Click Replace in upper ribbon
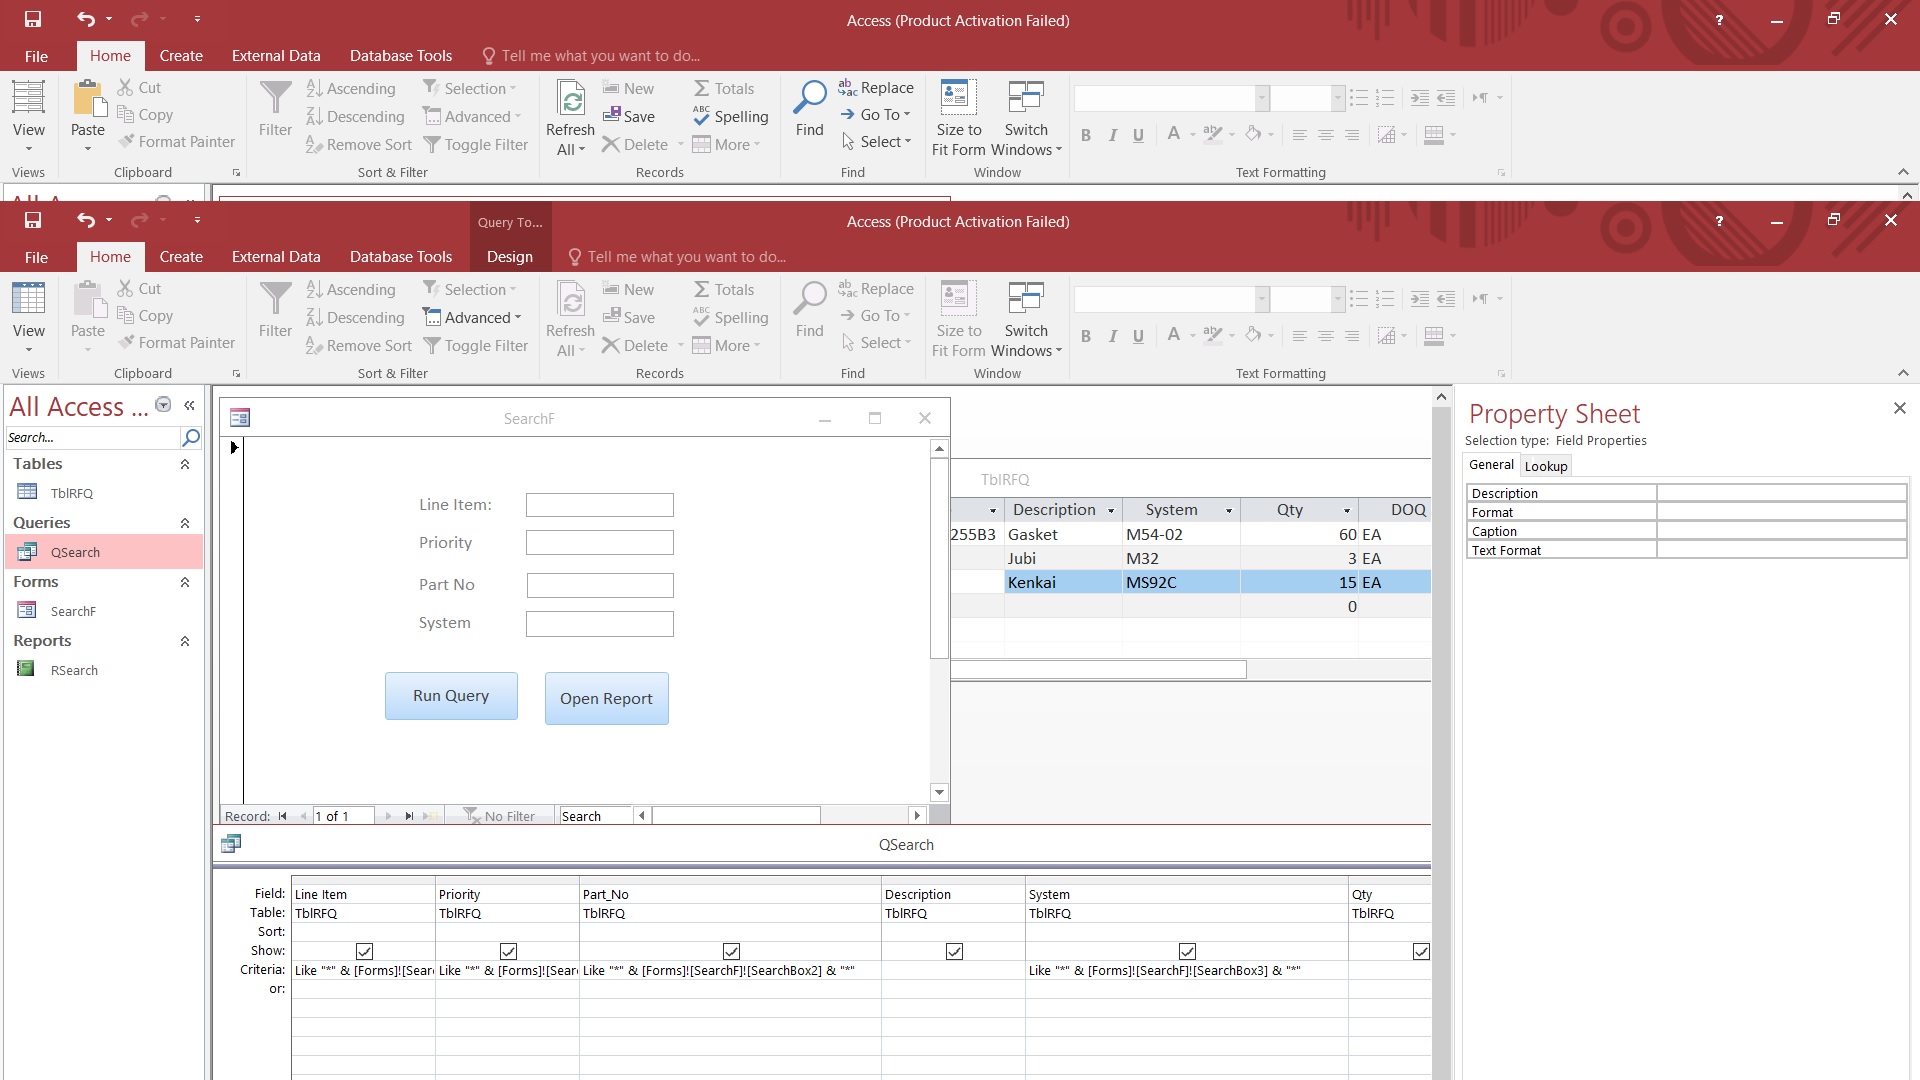 coord(876,87)
